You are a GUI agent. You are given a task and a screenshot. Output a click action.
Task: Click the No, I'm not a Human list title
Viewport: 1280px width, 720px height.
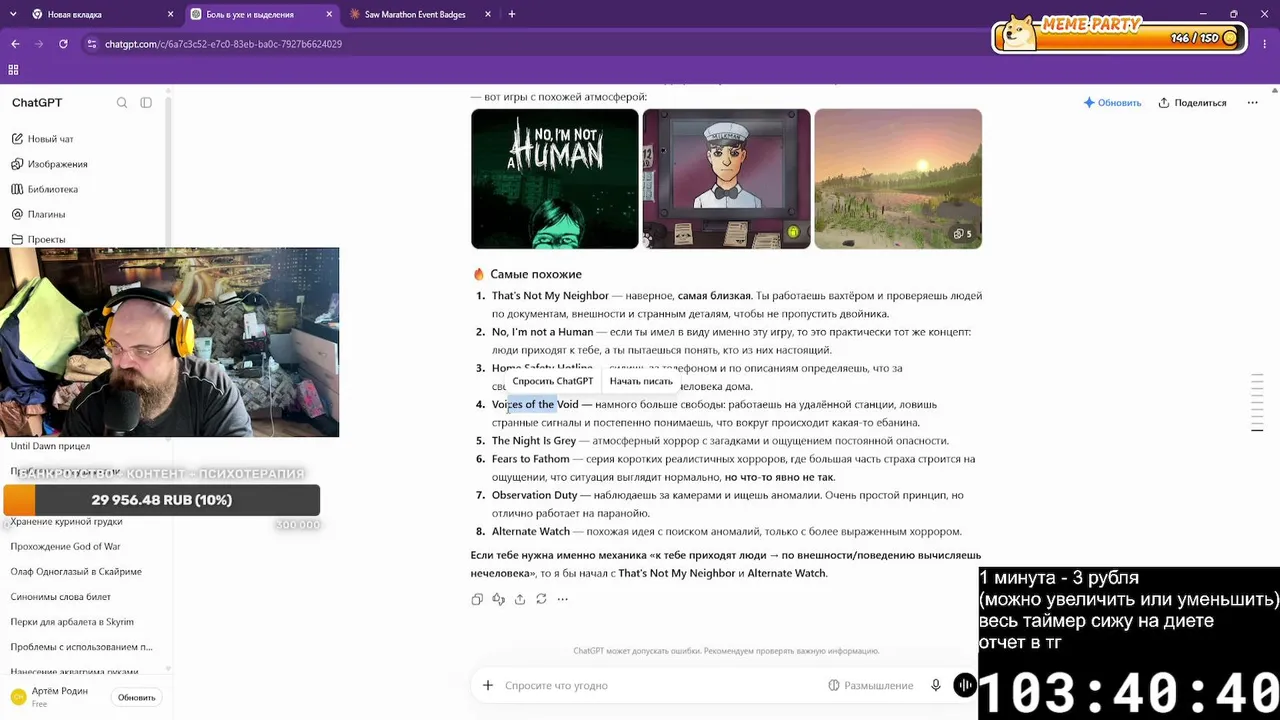coord(542,332)
